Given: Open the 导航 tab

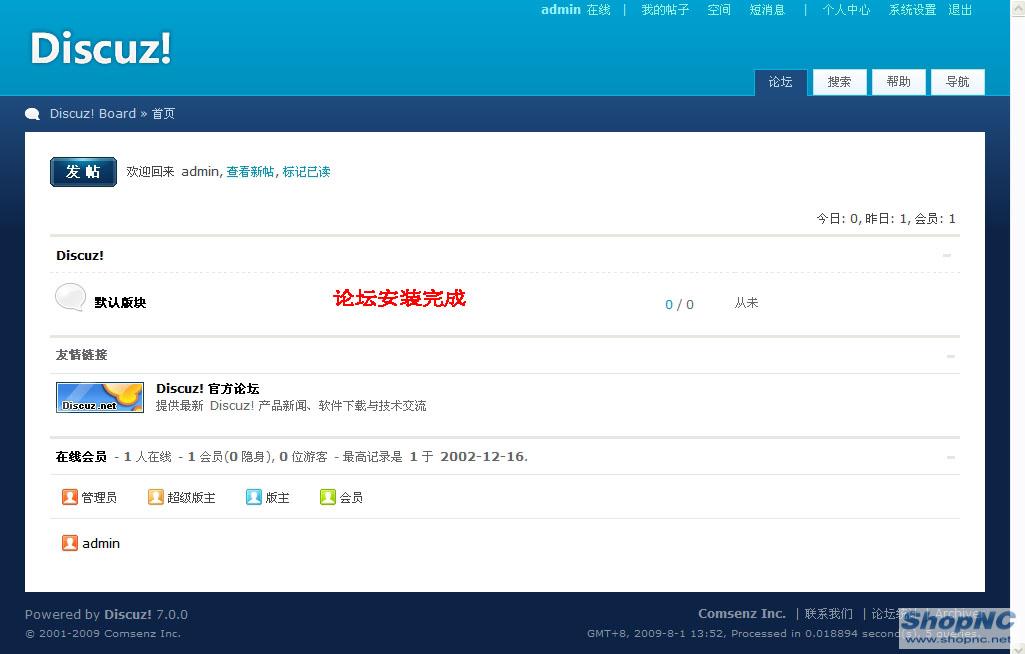Looking at the screenshot, I should click(x=958, y=82).
